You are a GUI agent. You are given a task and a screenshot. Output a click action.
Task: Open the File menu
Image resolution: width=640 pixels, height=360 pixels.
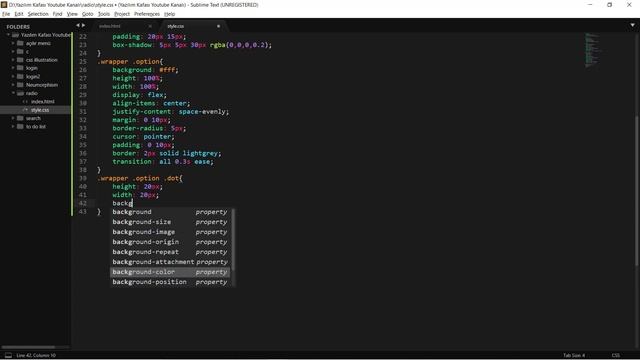6,14
